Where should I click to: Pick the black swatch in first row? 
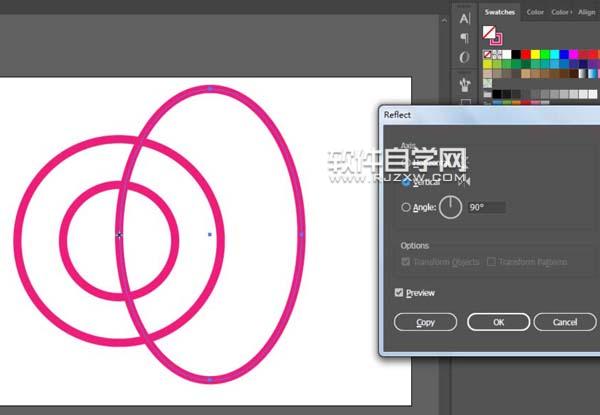pos(516,54)
